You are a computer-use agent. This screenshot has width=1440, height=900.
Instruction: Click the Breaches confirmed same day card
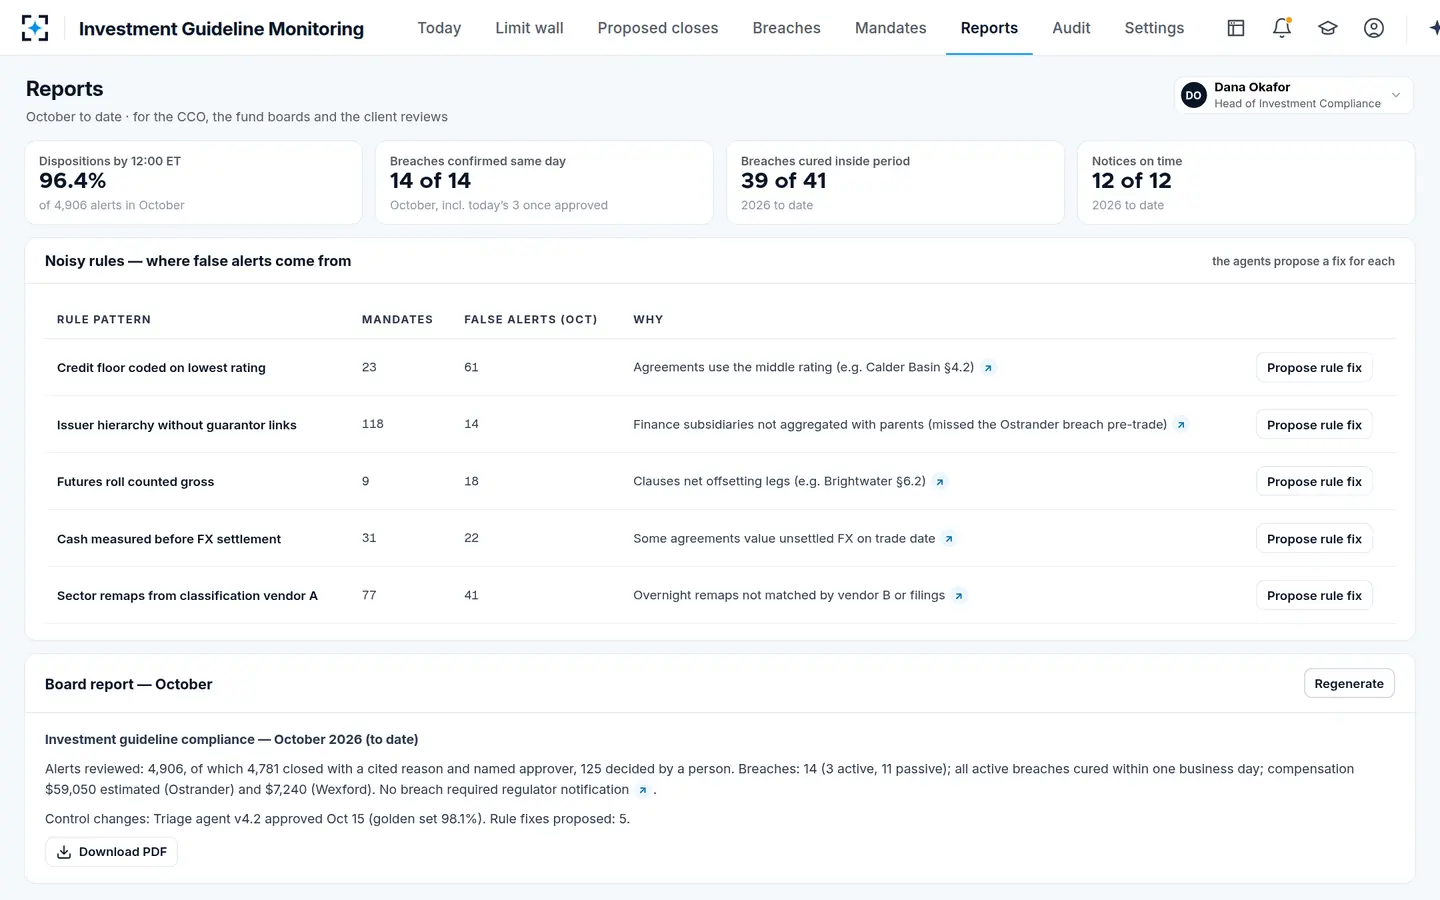pyautogui.click(x=544, y=182)
